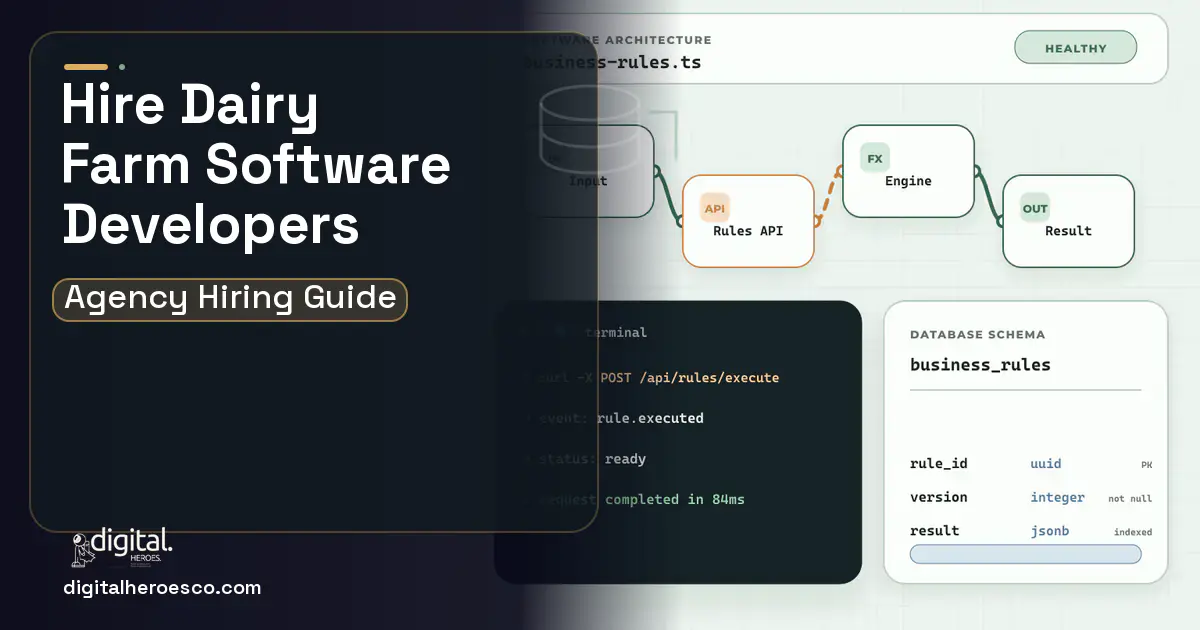This screenshot has width=1200, height=630.
Task: Click the terminal title label
Action: 616,332
